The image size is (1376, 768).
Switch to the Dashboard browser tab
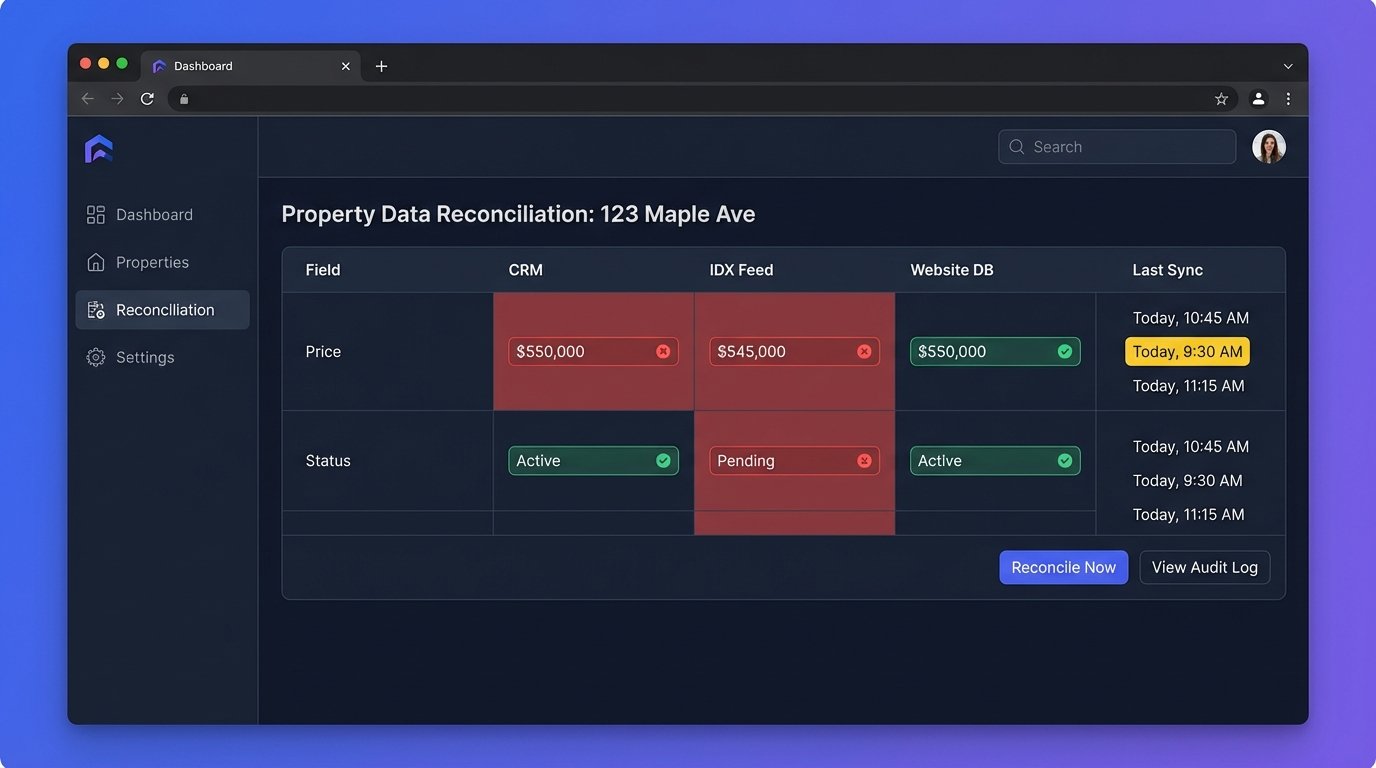coord(240,66)
